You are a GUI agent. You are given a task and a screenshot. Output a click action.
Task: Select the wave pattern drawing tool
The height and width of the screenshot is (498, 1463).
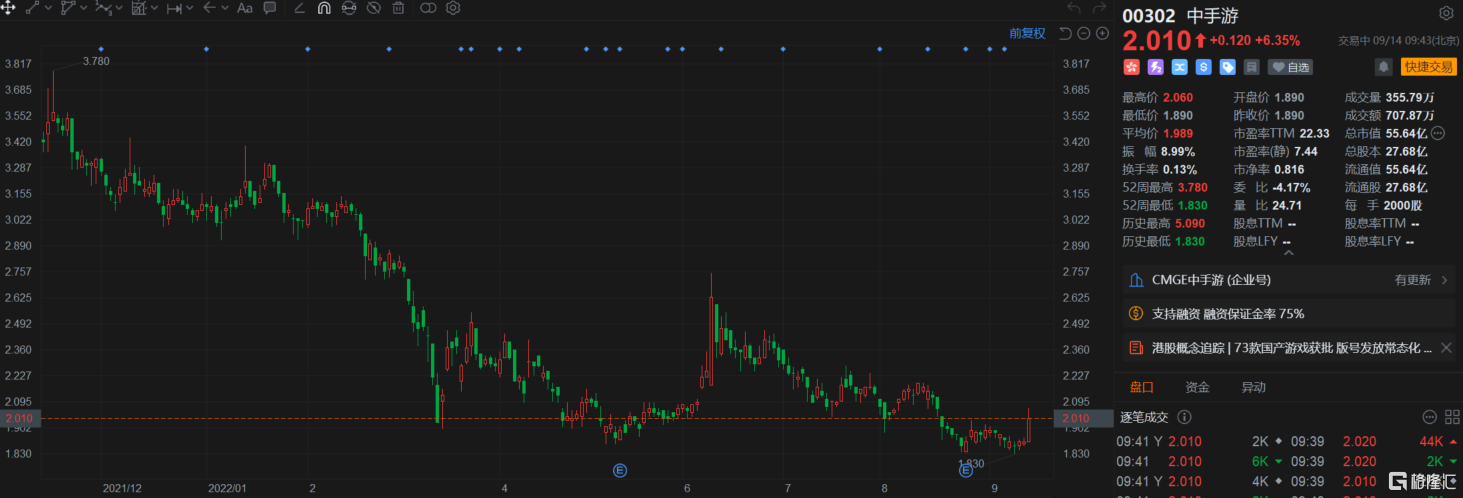click(103, 8)
